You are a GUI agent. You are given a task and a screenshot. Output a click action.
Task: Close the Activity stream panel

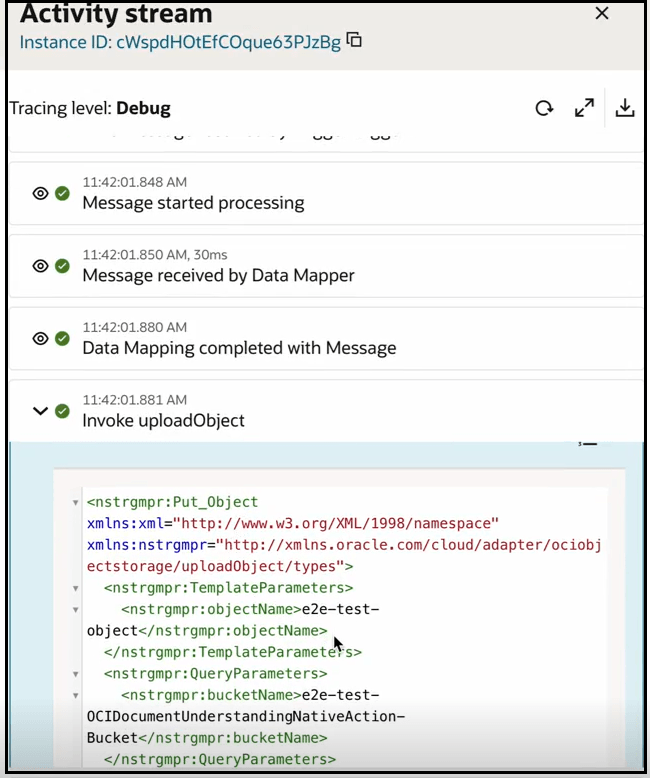[602, 13]
